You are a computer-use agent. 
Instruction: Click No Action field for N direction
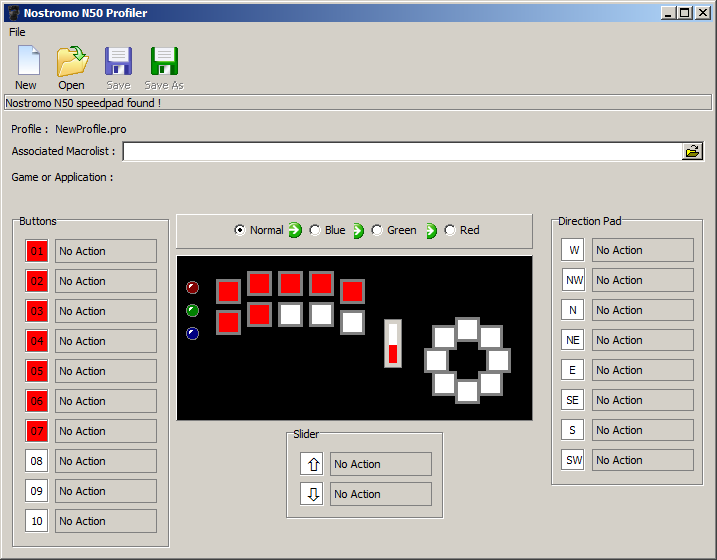click(x=643, y=310)
